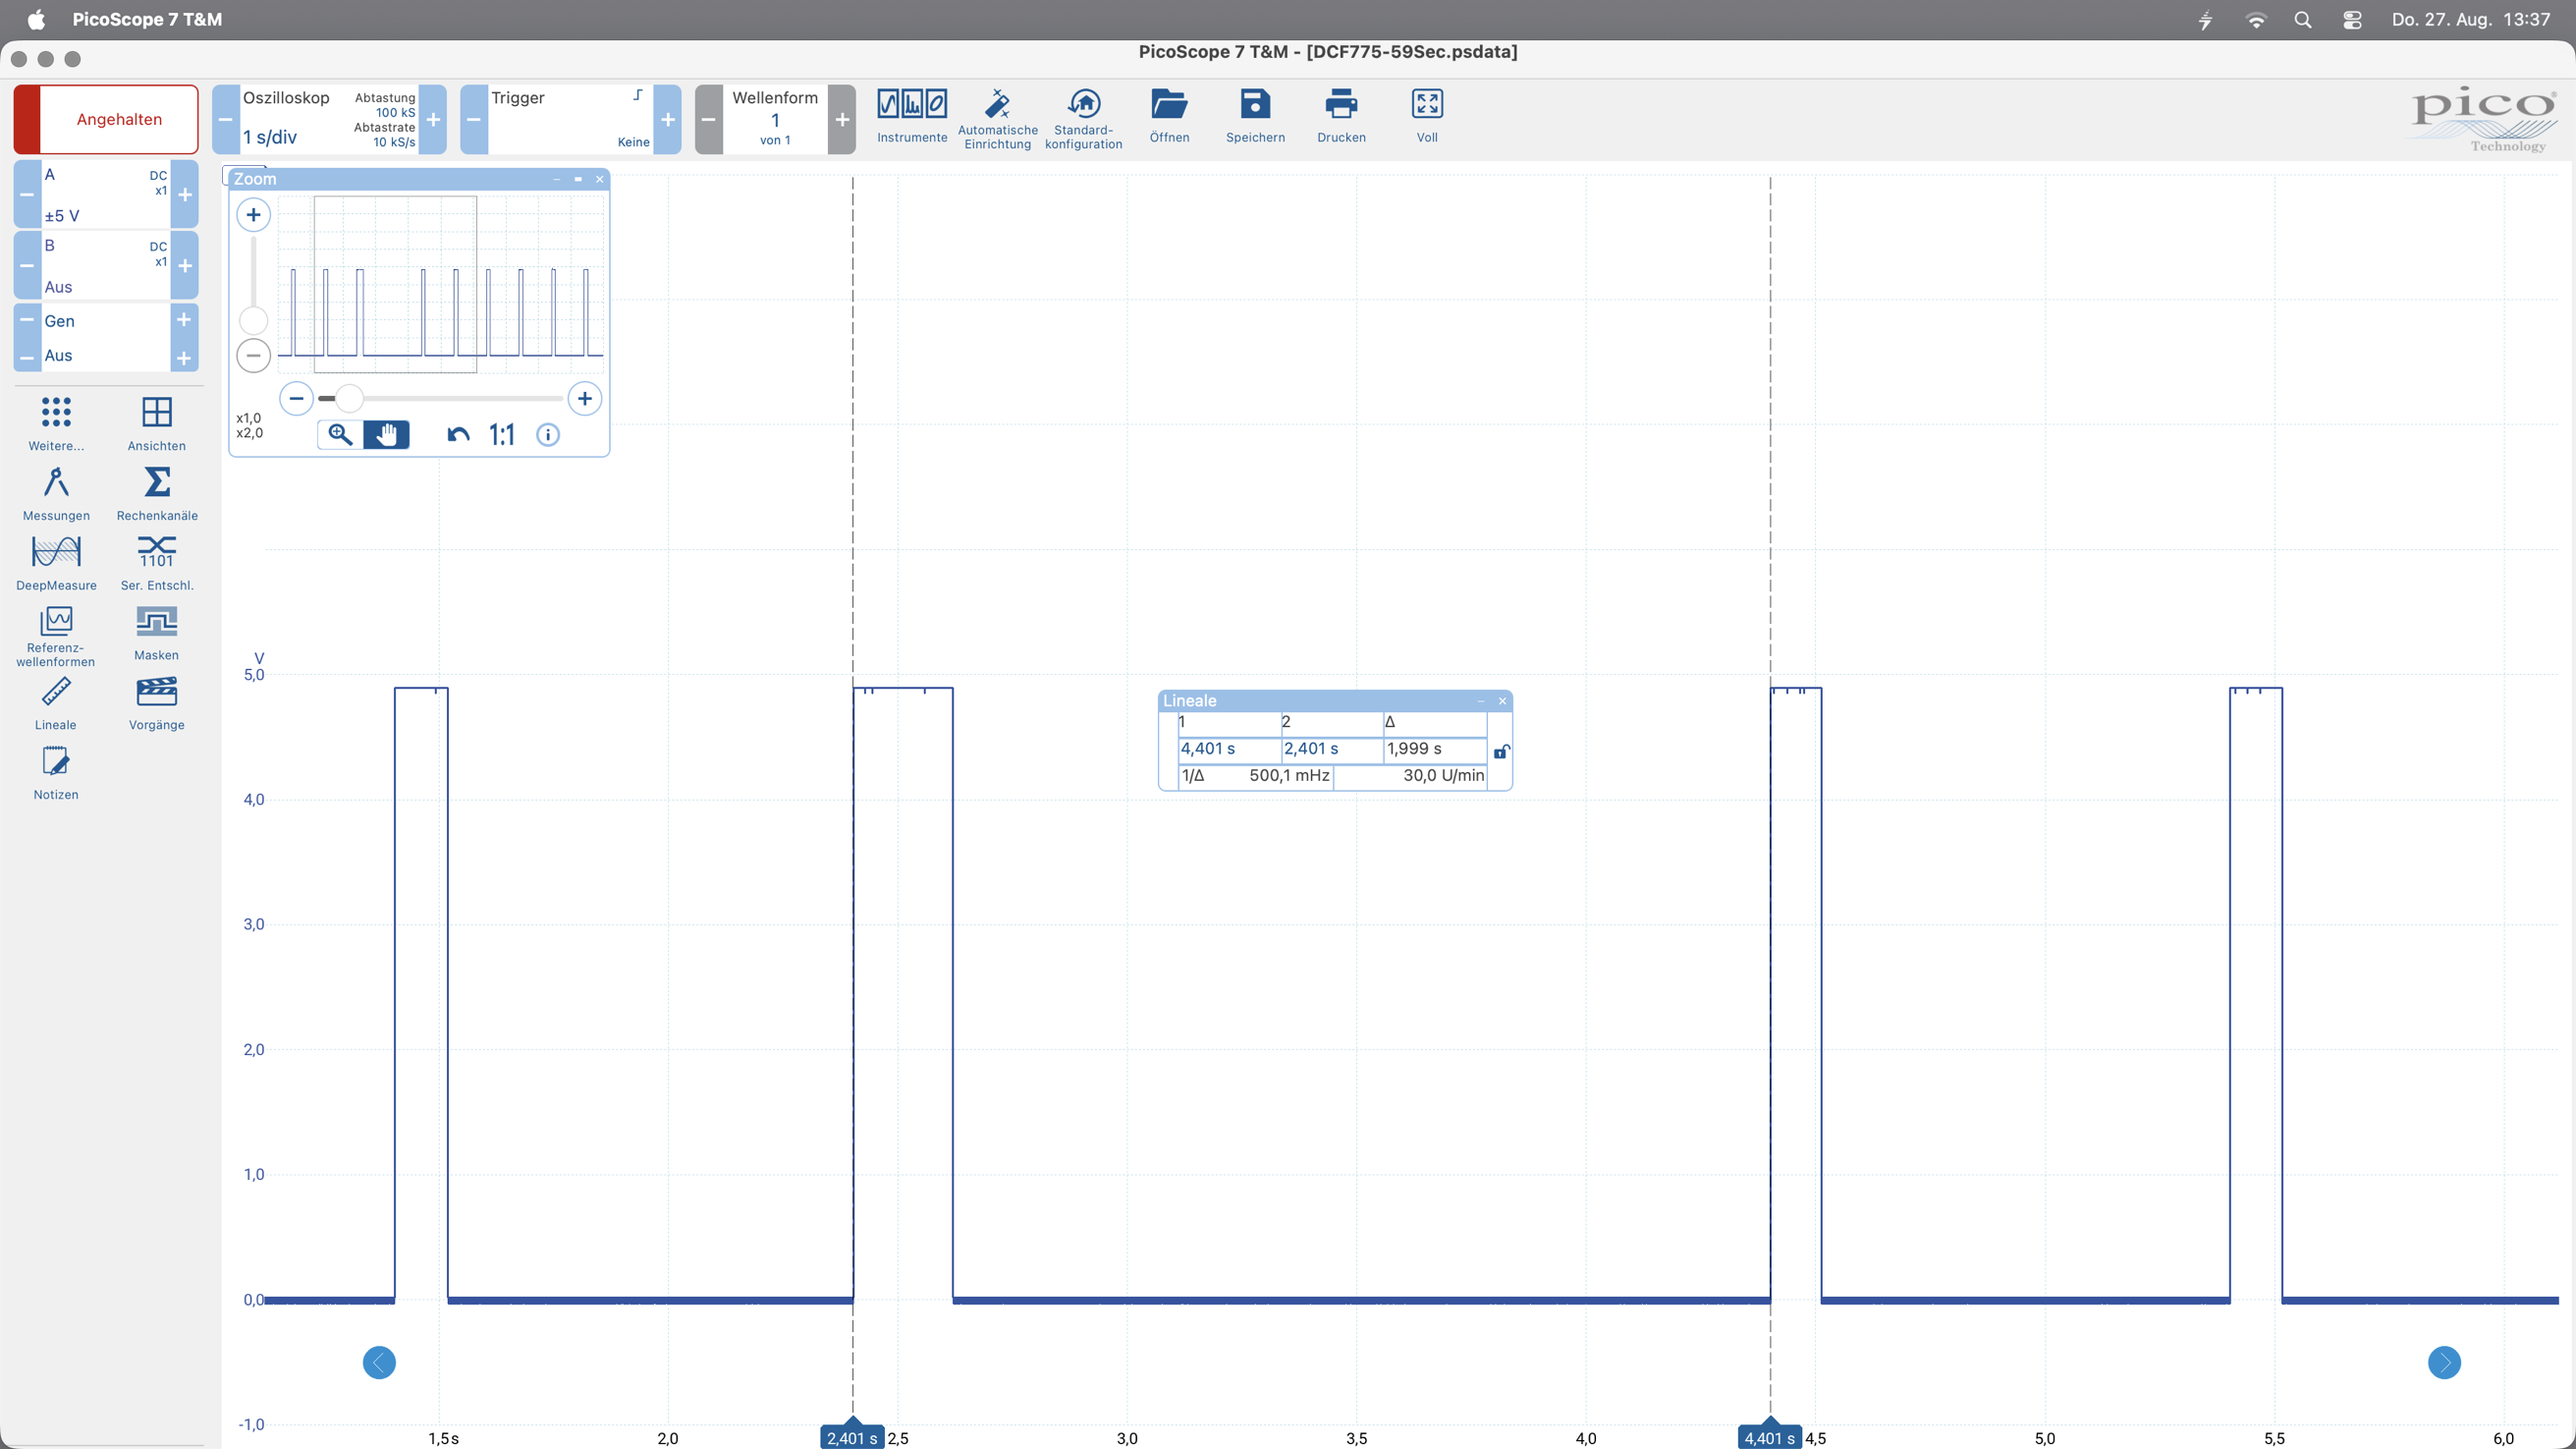Zoom out vertically in Zoom panel

253,355
